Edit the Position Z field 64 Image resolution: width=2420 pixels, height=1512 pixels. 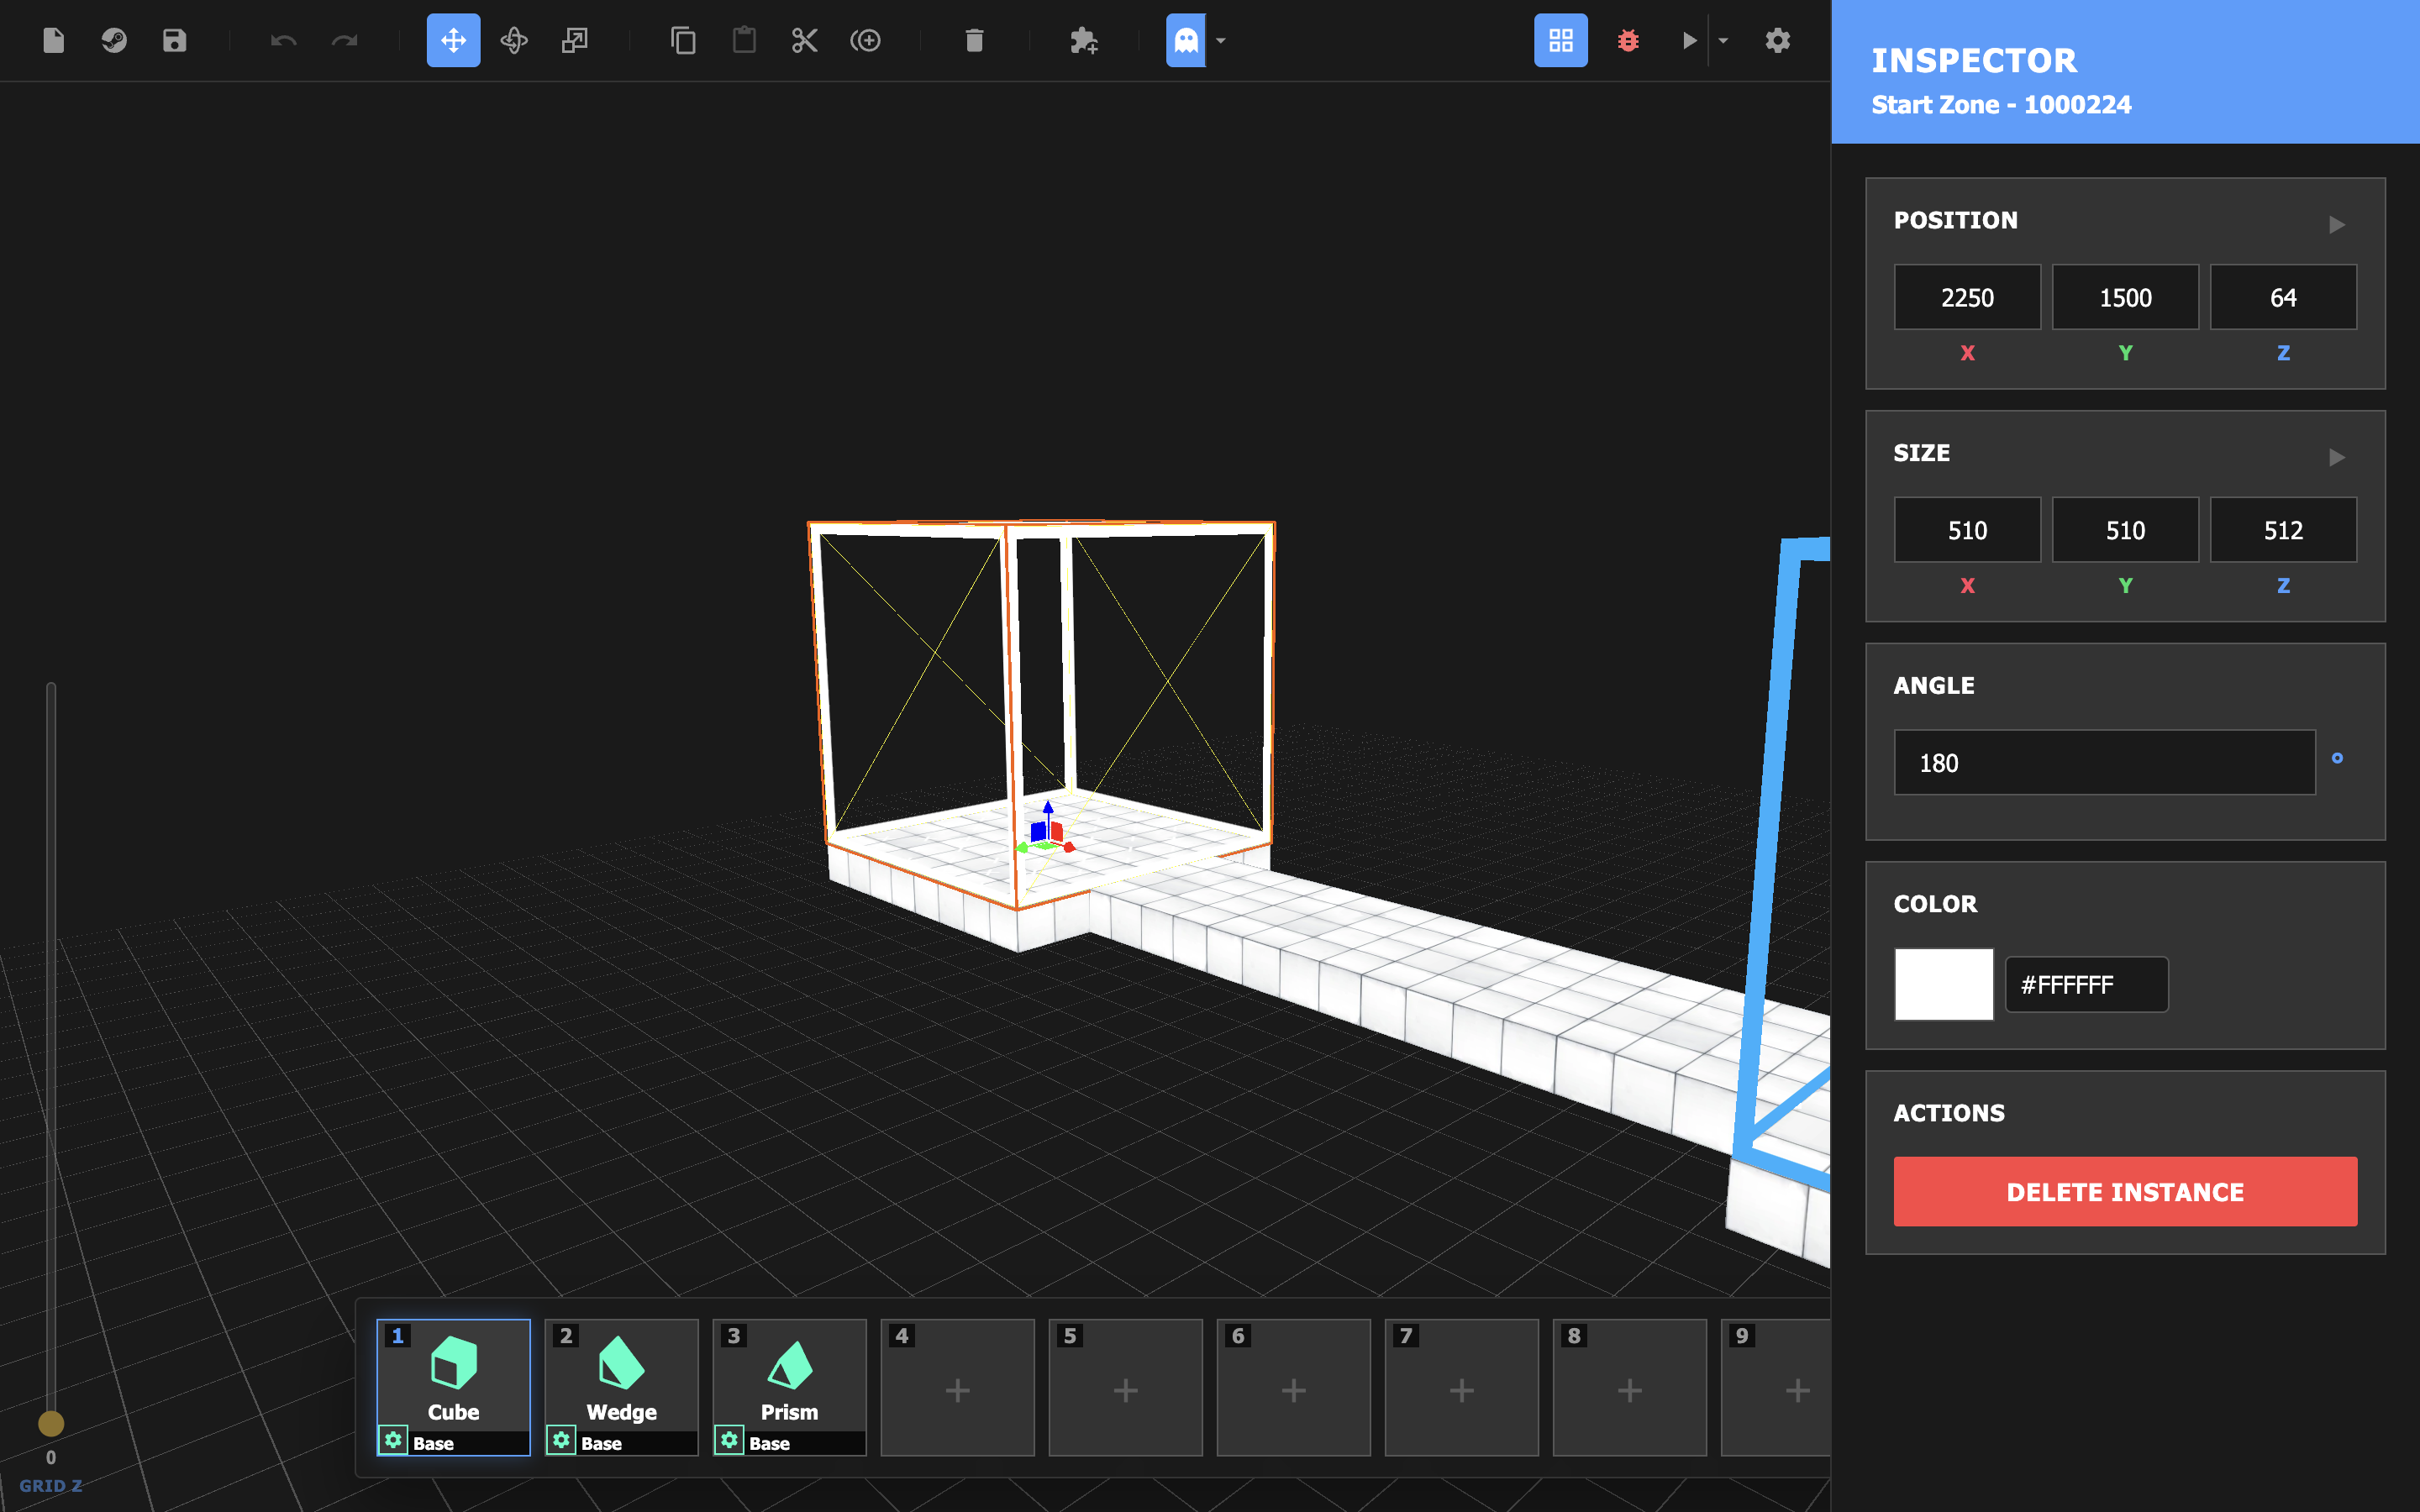[x=2283, y=297]
